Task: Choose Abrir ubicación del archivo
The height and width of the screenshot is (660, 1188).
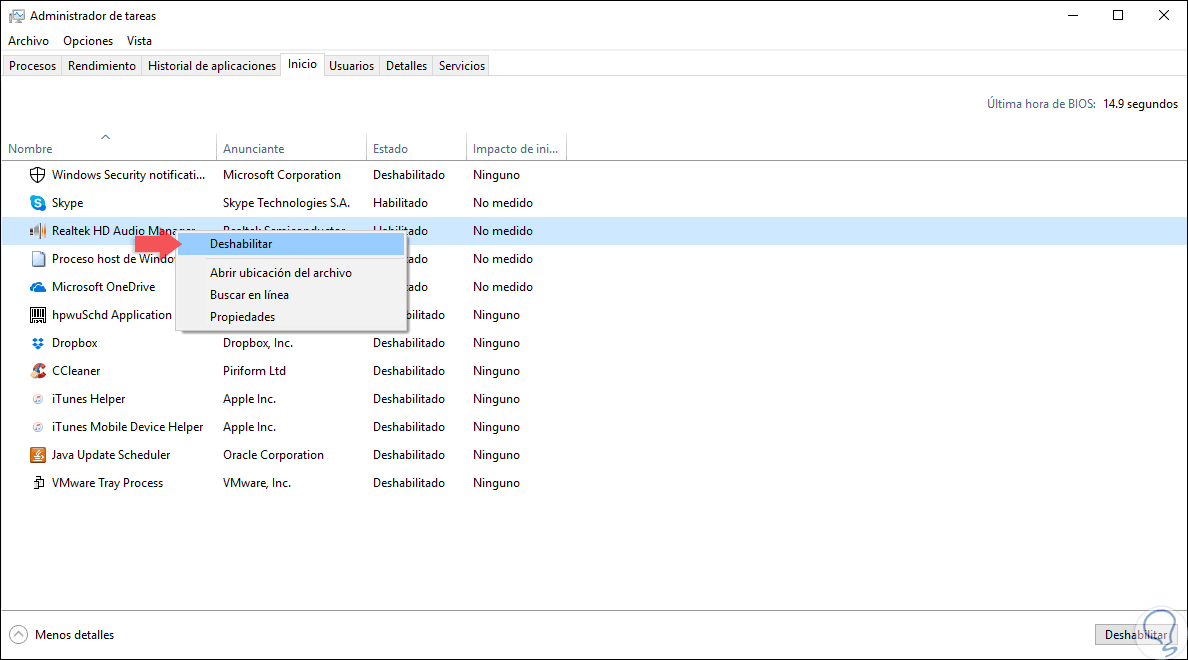Action: pos(291,273)
